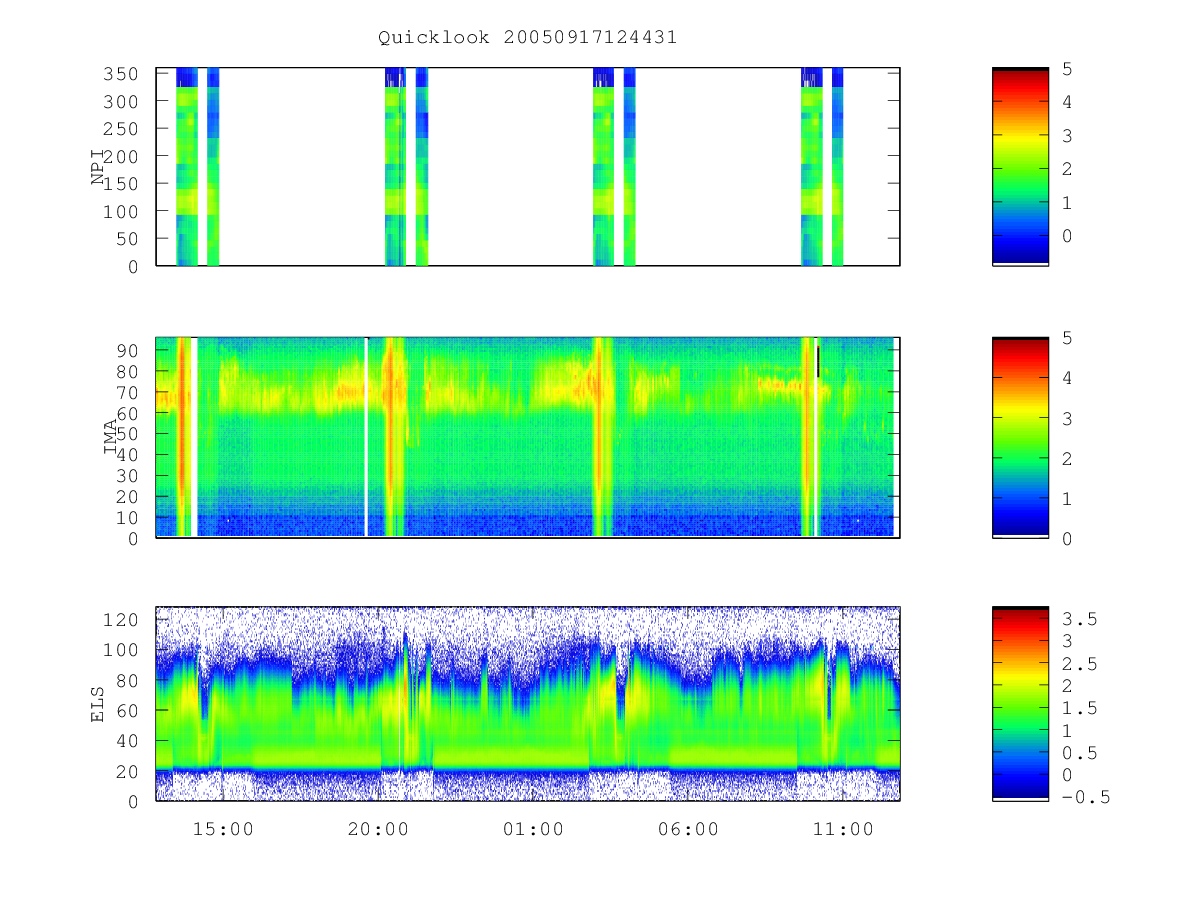This screenshot has height=900, width=1200.
Task: Open the ELS spectrogram panel
Action: (x=528, y=704)
